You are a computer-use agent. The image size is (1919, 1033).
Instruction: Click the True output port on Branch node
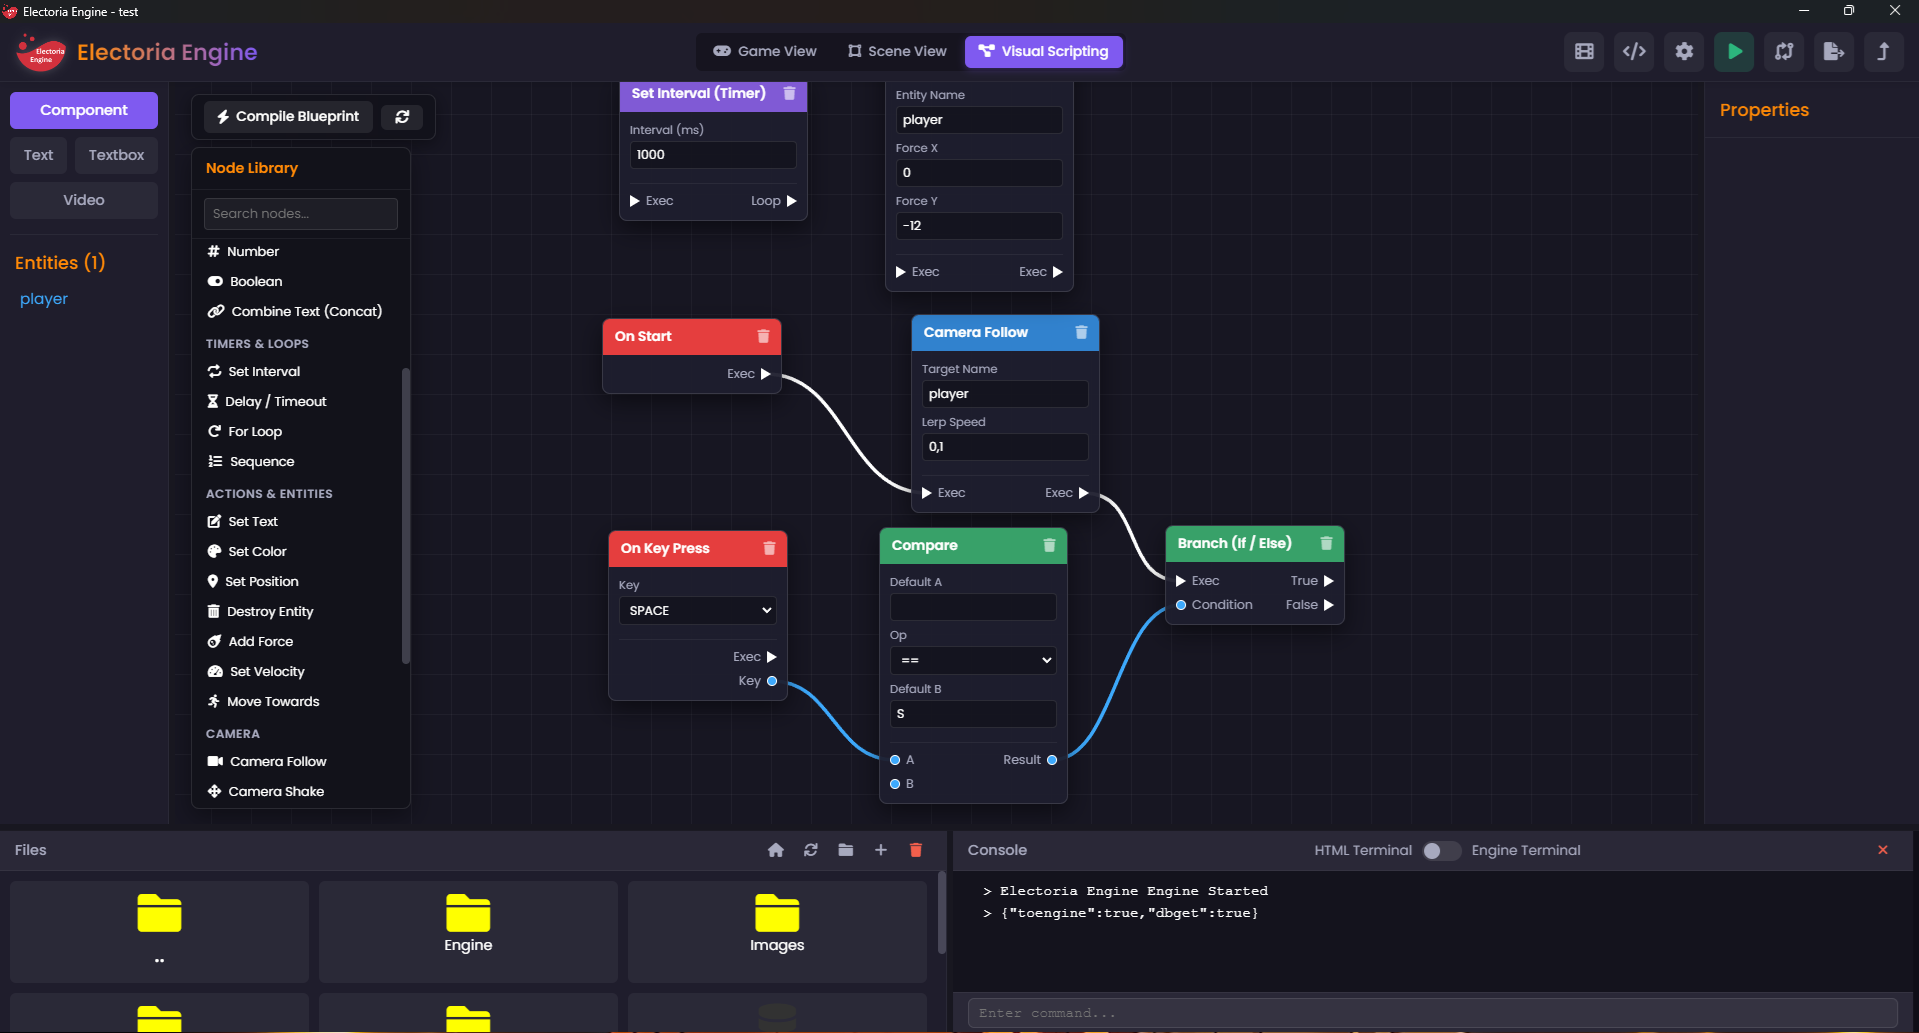(x=1329, y=581)
